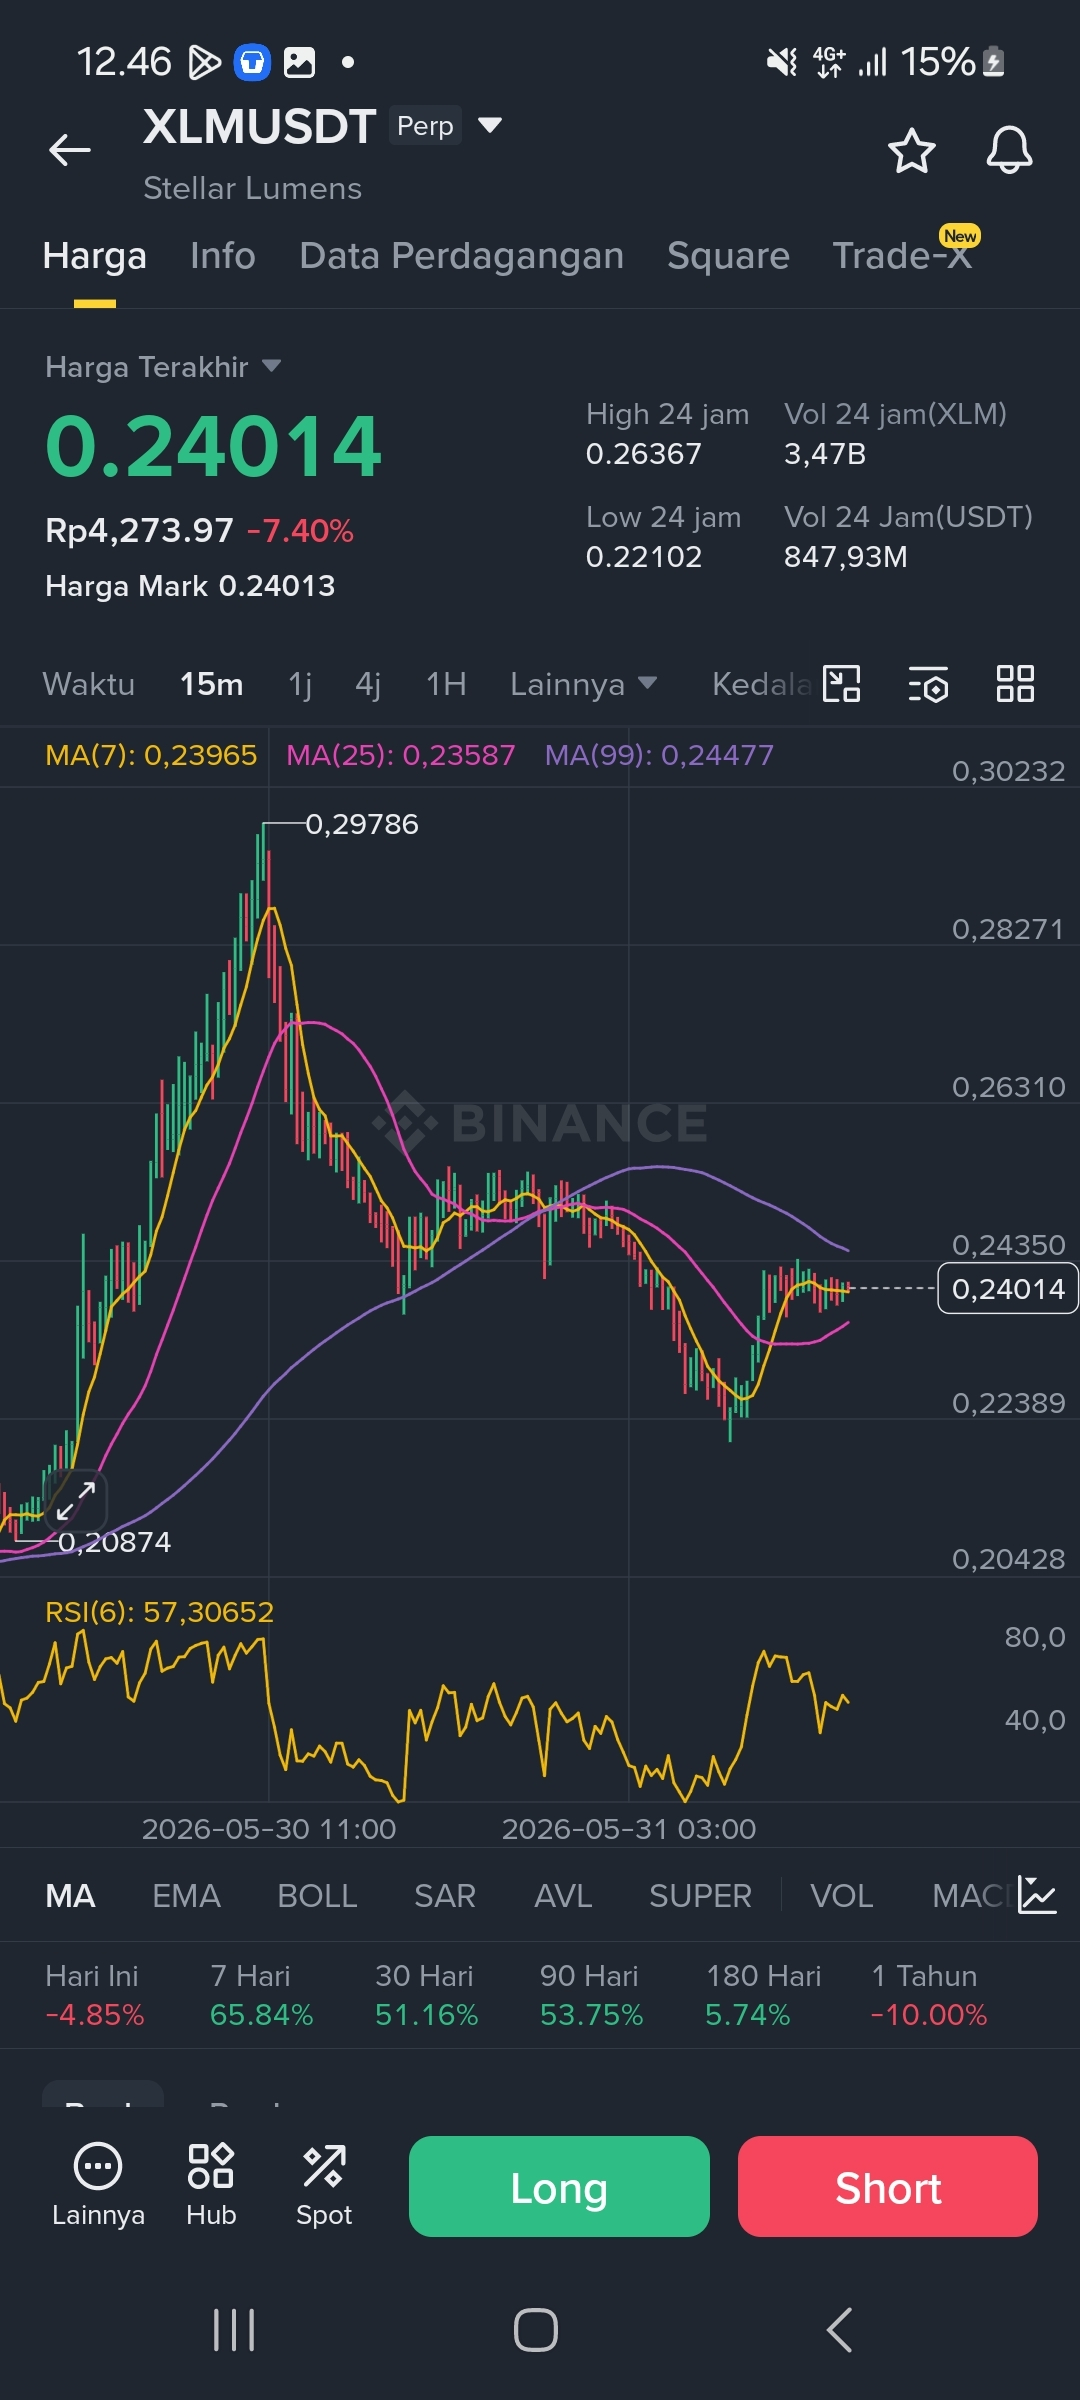Tap the 0,29786 chart high label
Image resolution: width=1080 pixels, height=2400 pixels.
coord(361,824)
